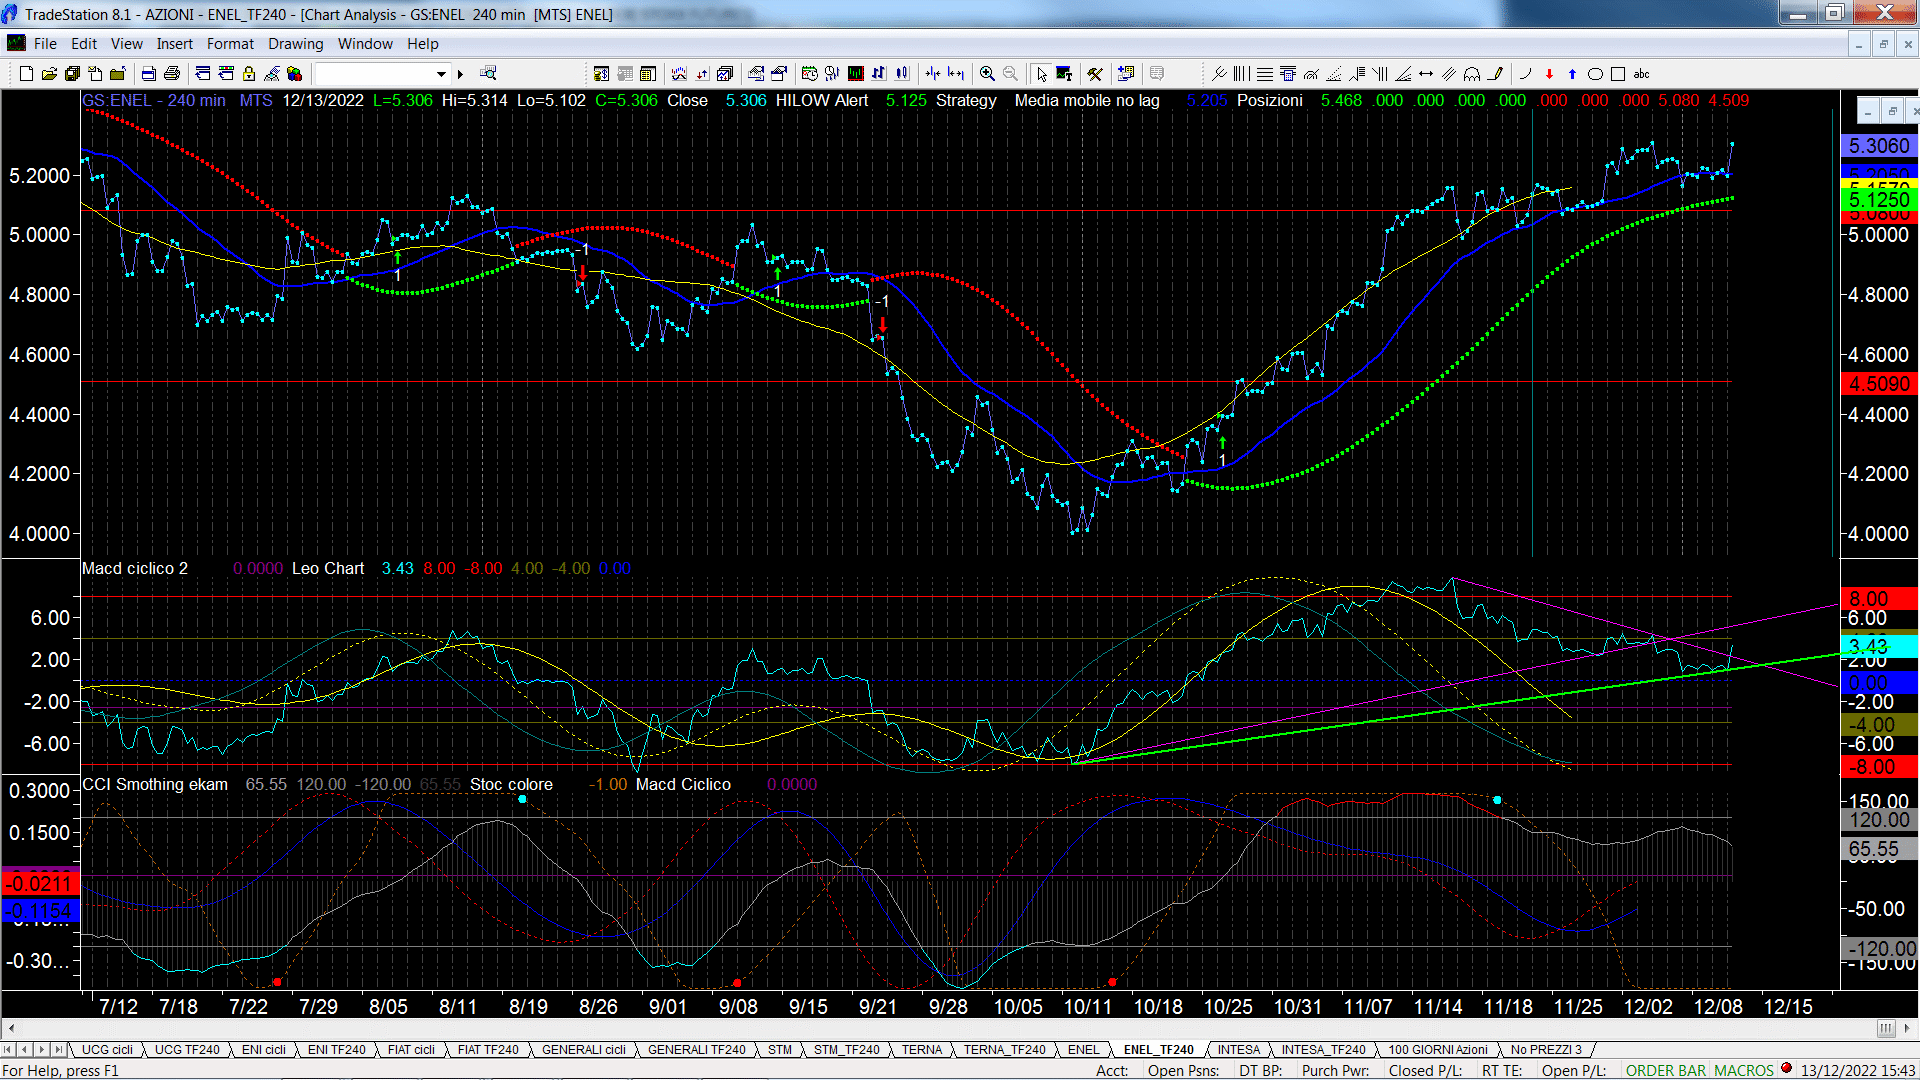
Task: Select the Fibonacci arcs drawing tool
Action: click(x=1311, y=74)
